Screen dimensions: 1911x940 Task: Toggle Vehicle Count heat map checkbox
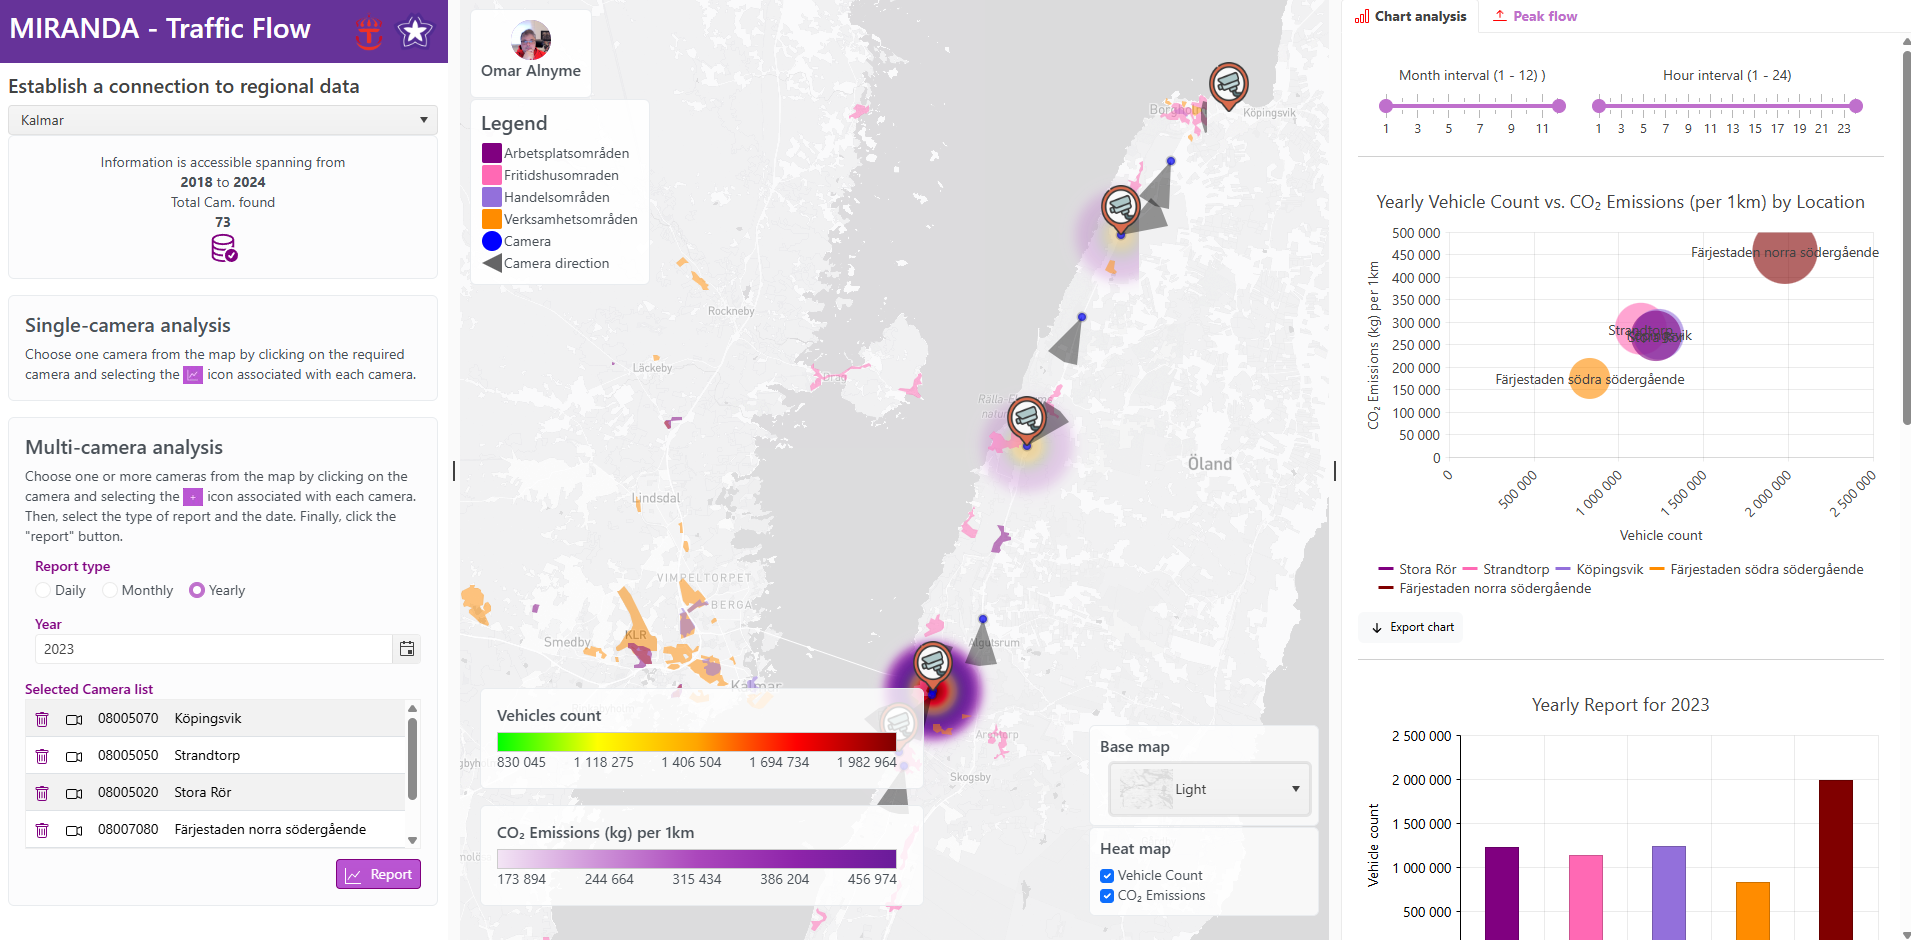(1107, 876)
